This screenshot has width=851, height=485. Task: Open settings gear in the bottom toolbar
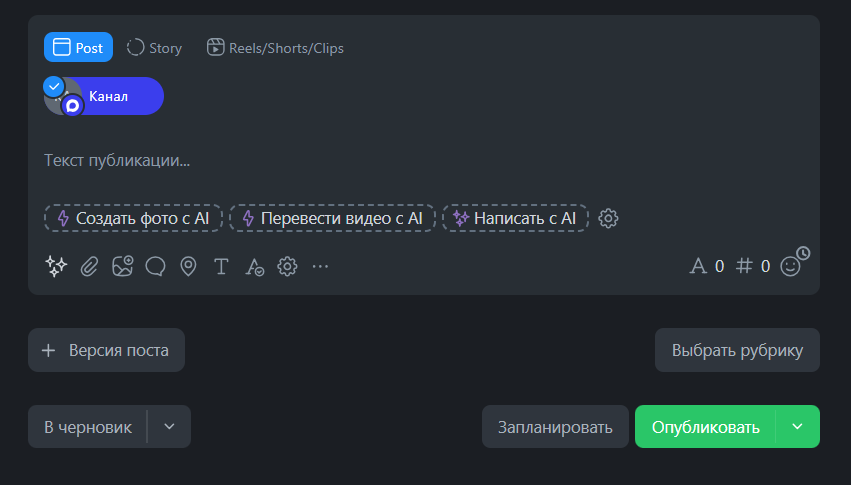pos(287,266)
